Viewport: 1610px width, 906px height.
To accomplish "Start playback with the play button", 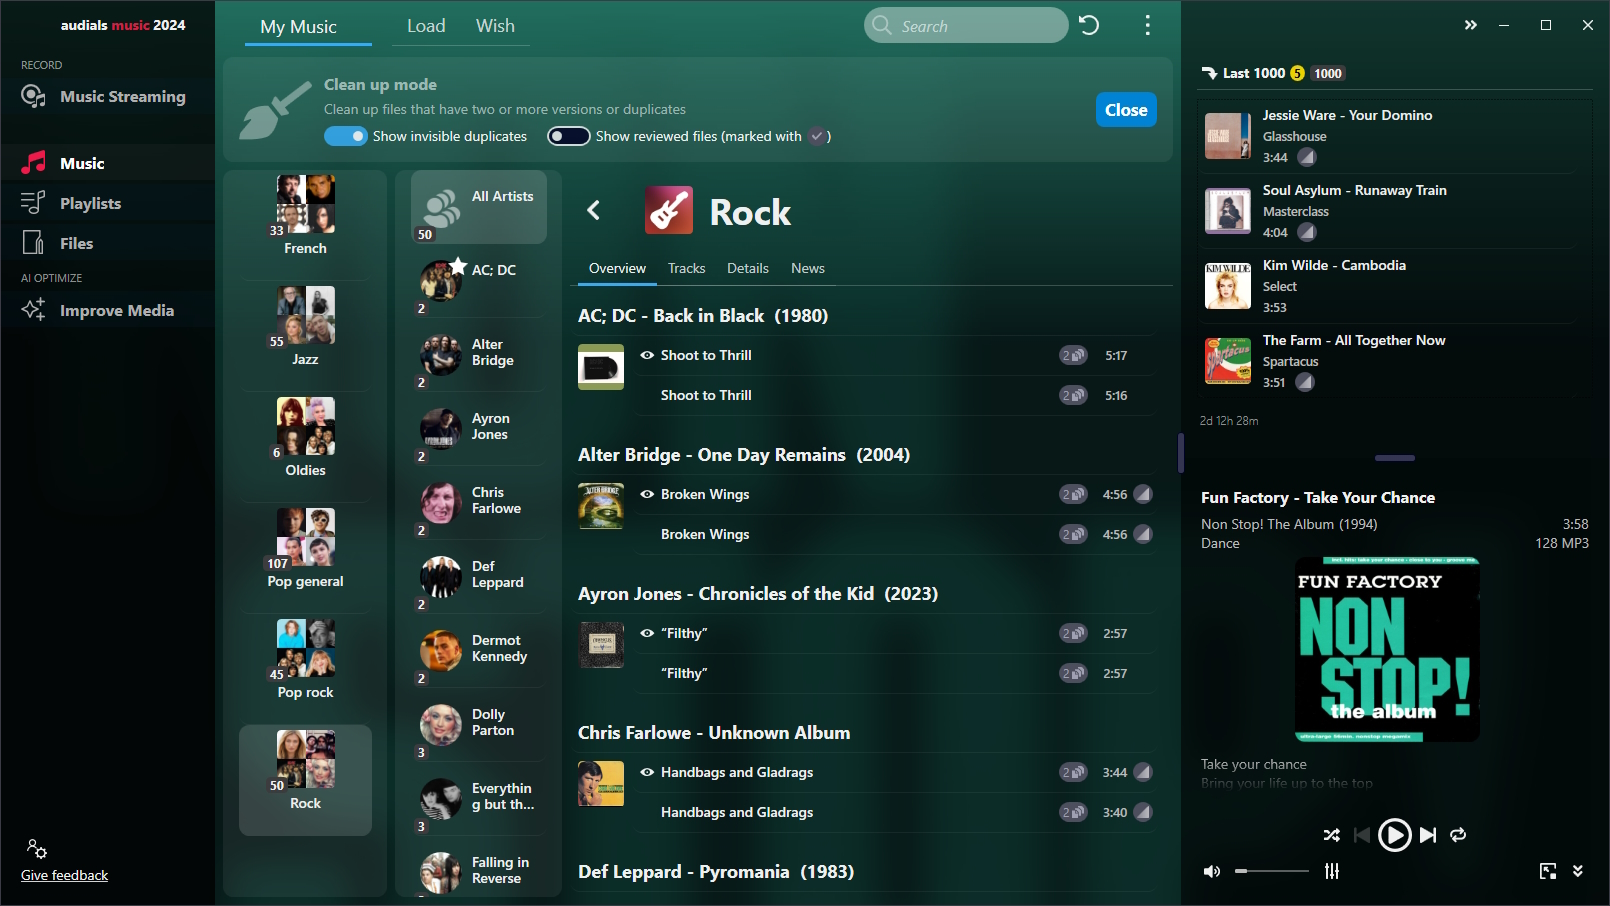I will pos(1394,834).
